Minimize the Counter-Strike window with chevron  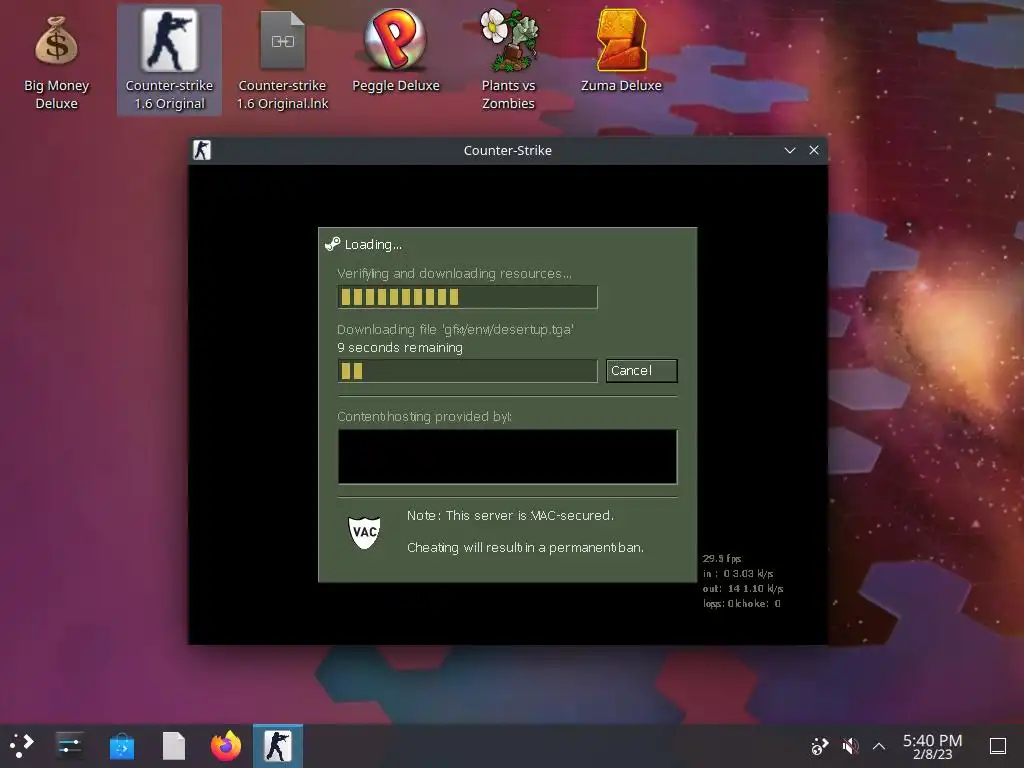(x=790, y=150)
